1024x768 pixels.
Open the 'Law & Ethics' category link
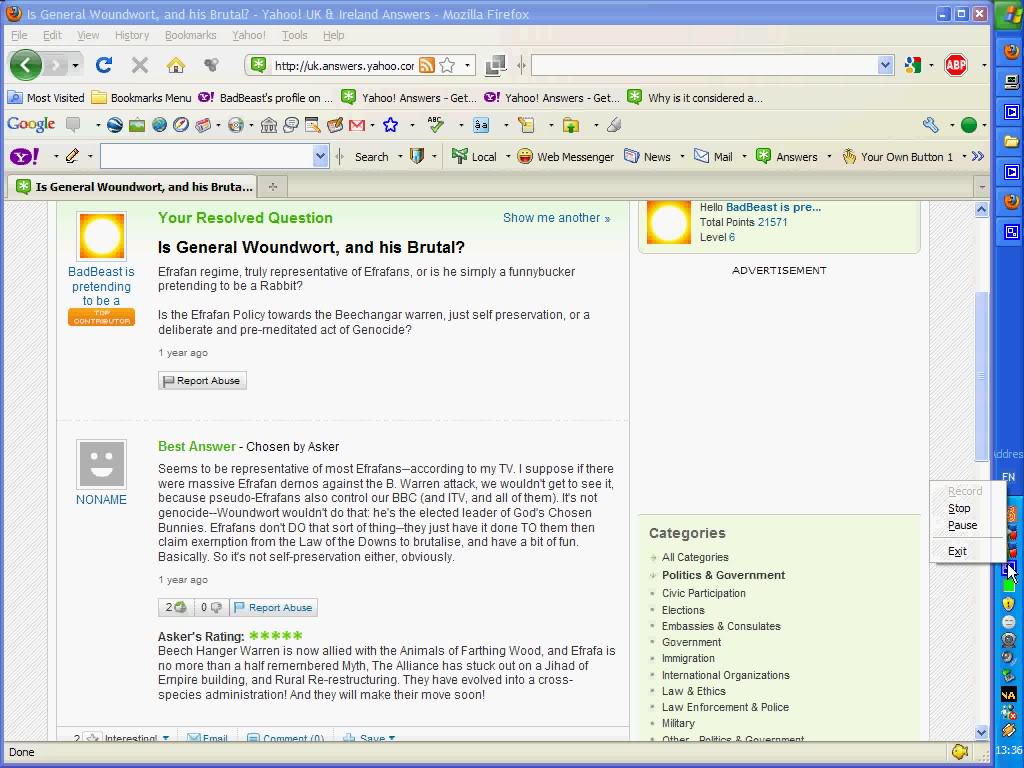tap(694, 691)
